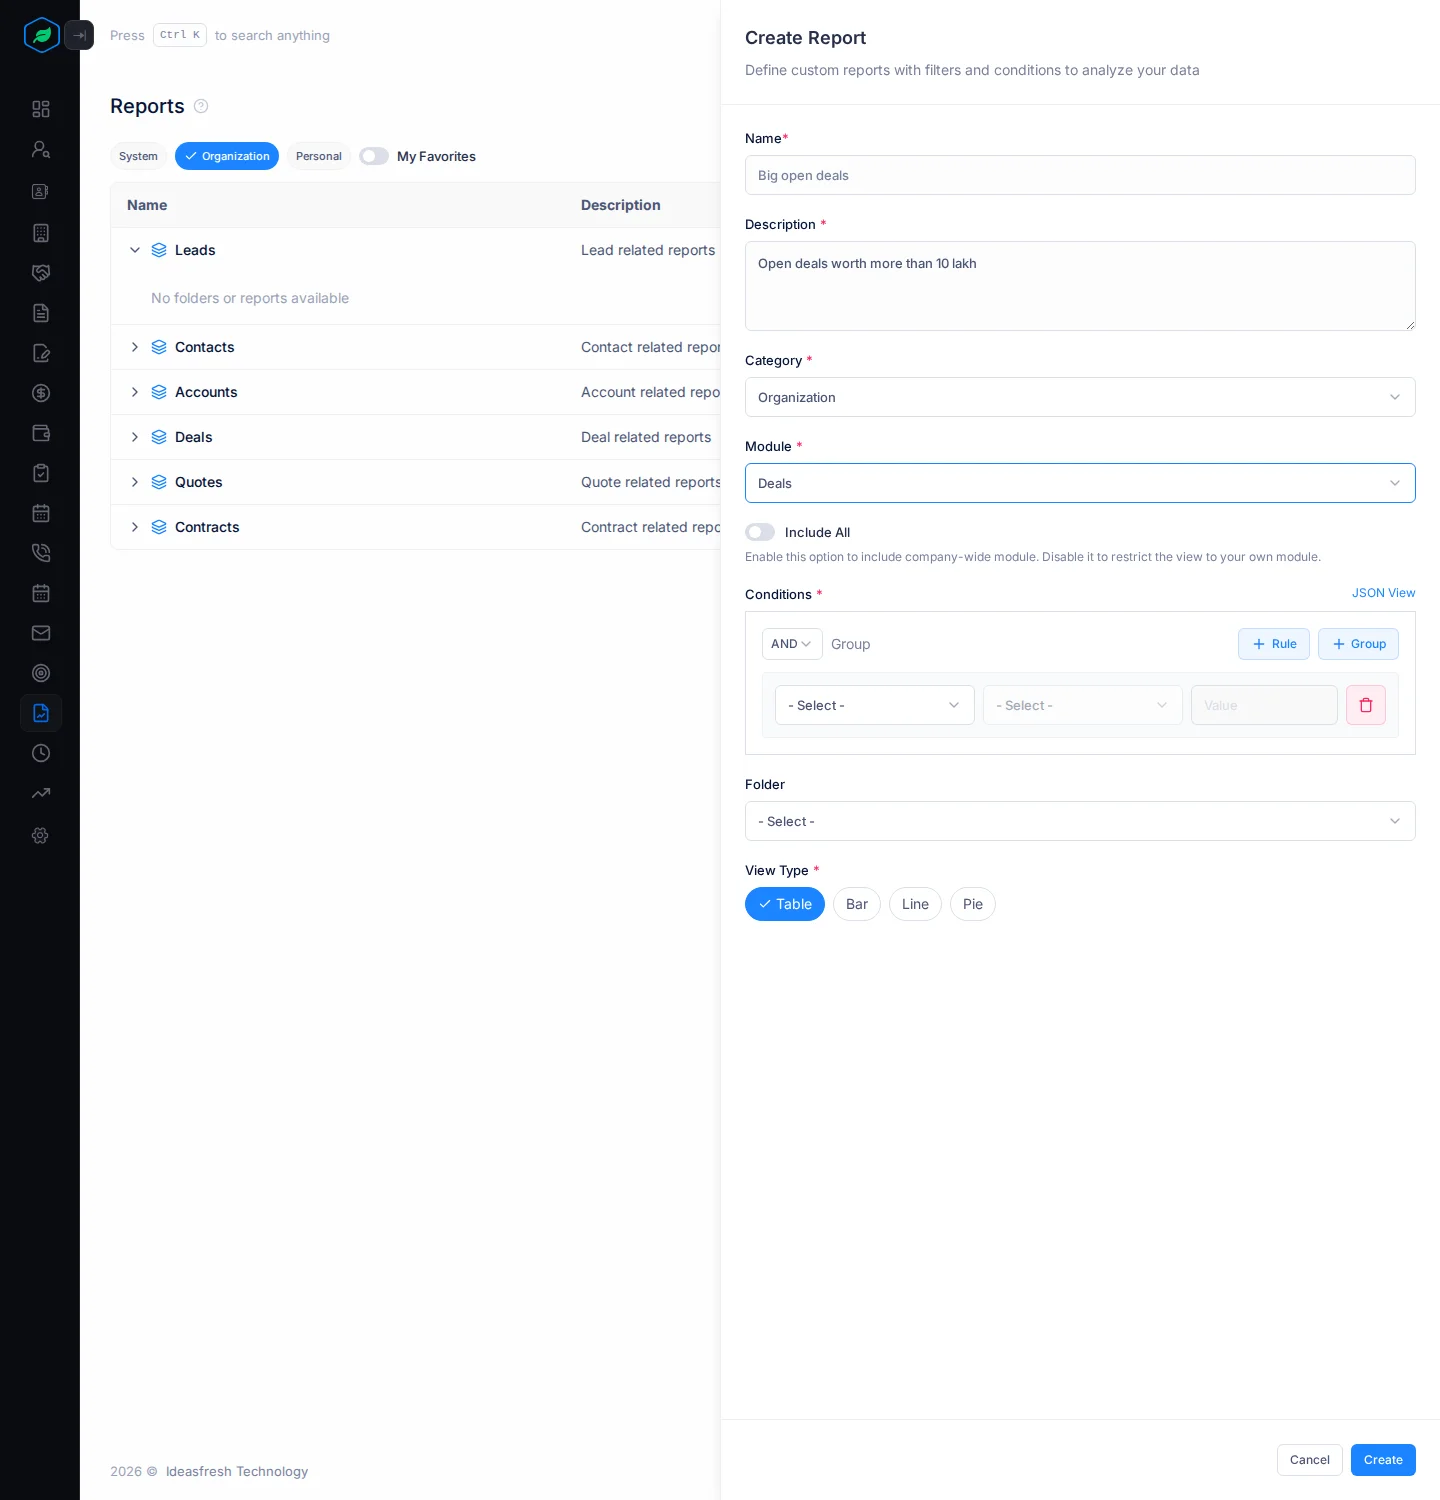Open the clock icon in sidebar
The image size is (1440, 1500).
coord(41,753)
